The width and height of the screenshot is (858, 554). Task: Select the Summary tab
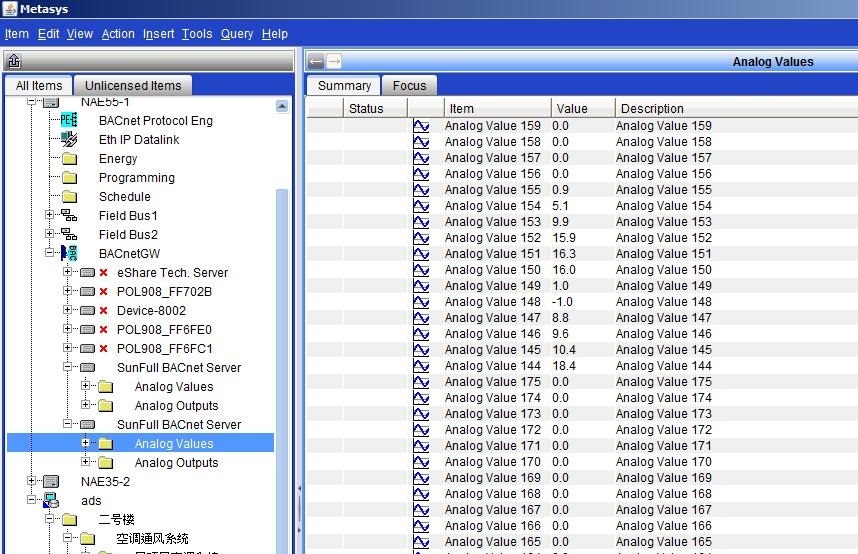click(344, 85)
